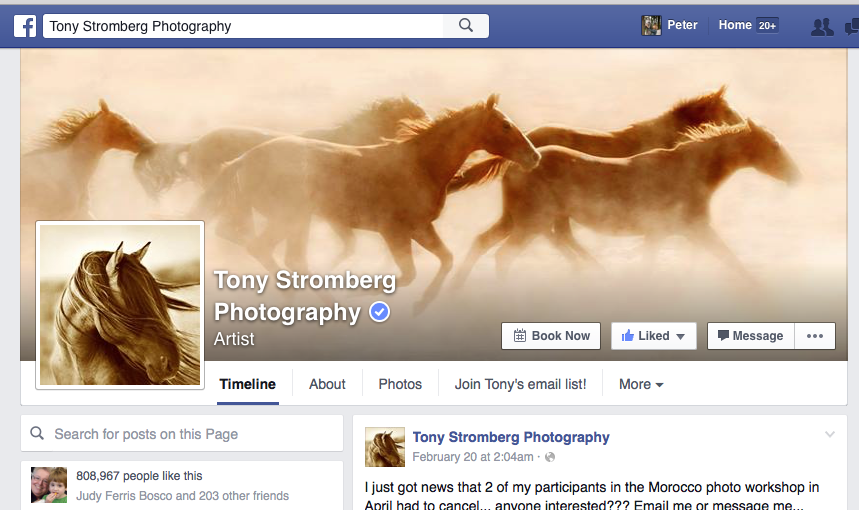
Task: Open Peter's profile name link
Action: [682, 25]
